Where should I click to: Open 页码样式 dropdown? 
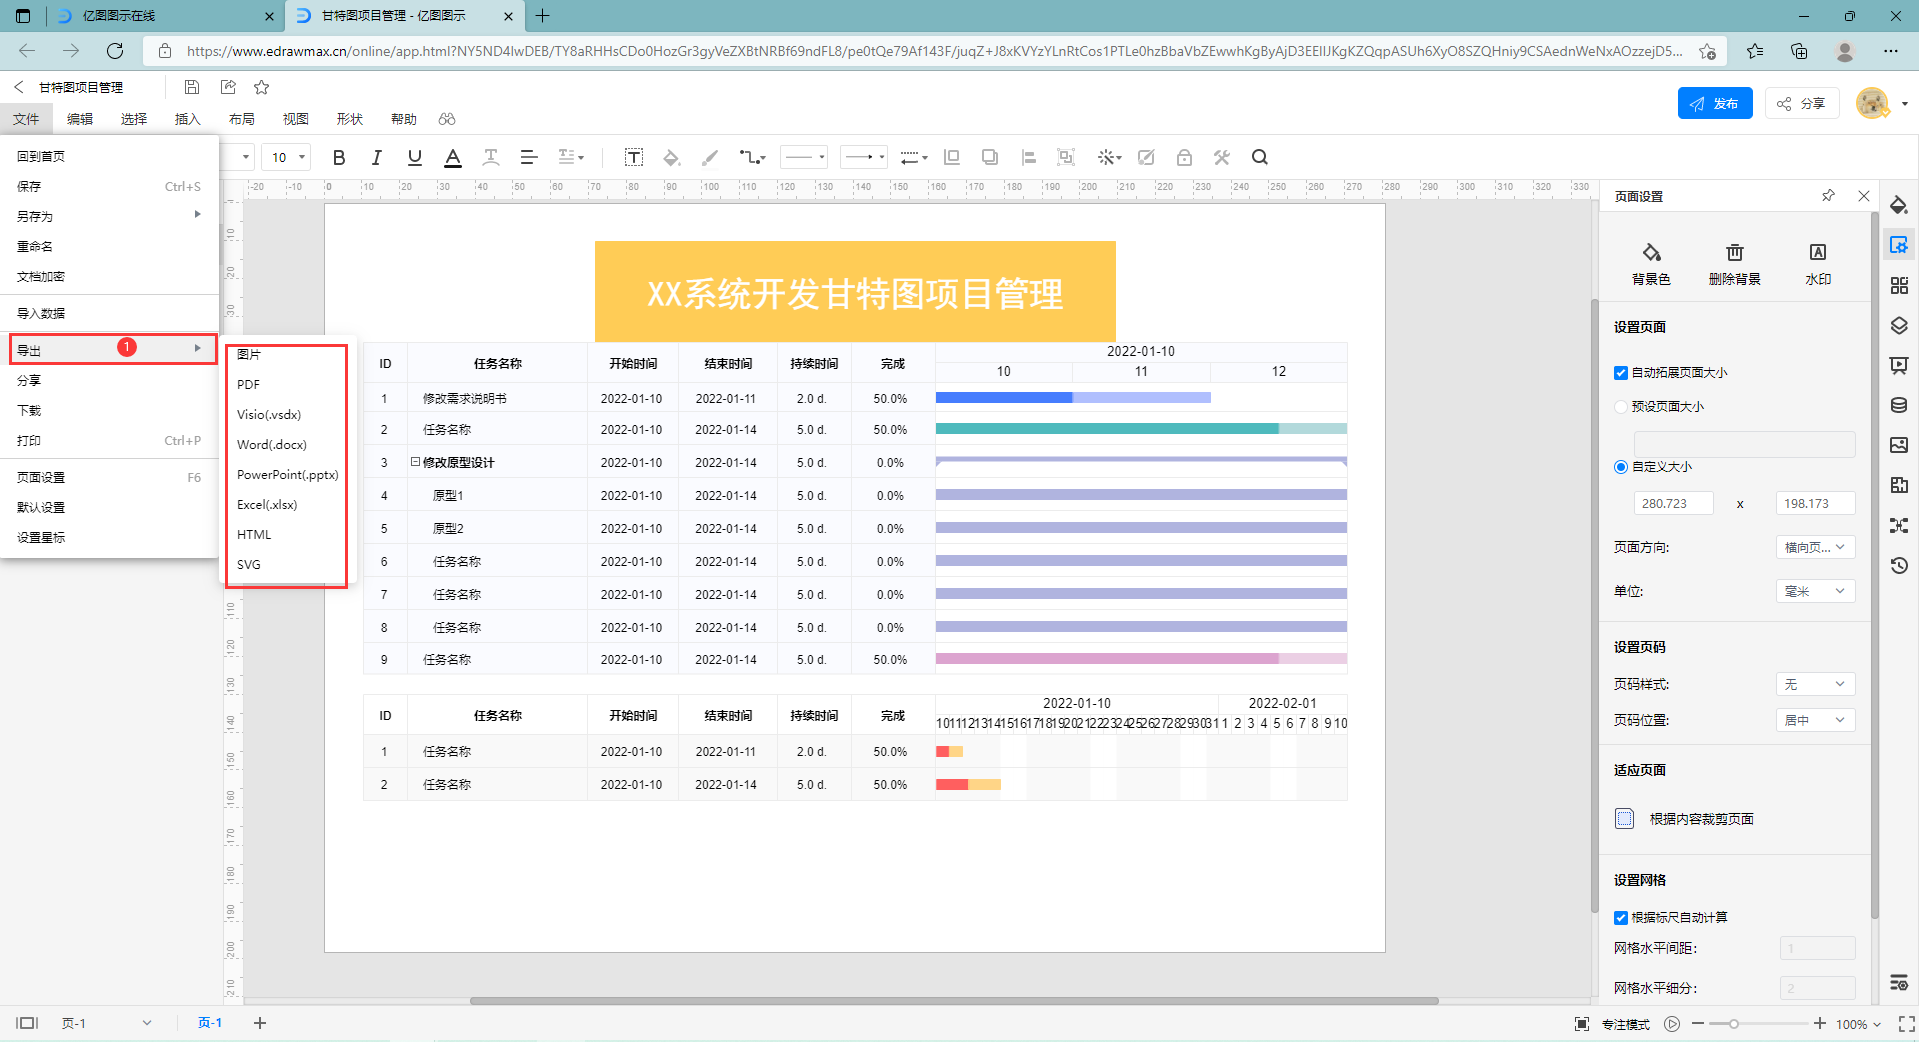click(1815, 684)
